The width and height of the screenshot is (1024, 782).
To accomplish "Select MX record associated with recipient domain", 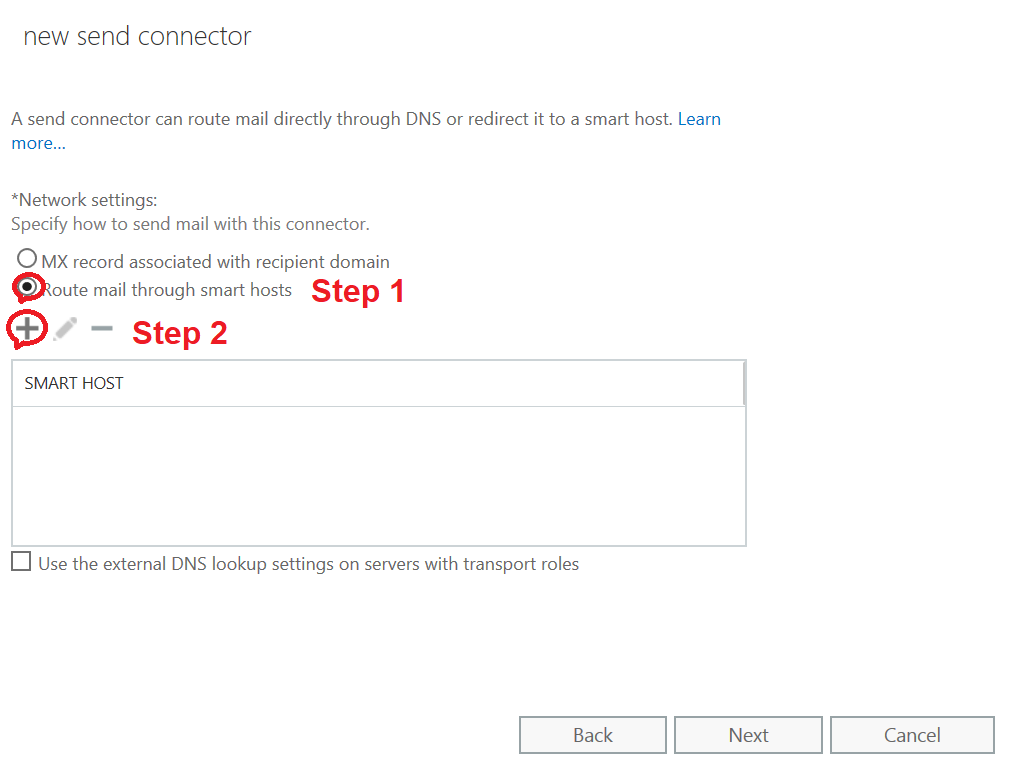I will 27,259.
